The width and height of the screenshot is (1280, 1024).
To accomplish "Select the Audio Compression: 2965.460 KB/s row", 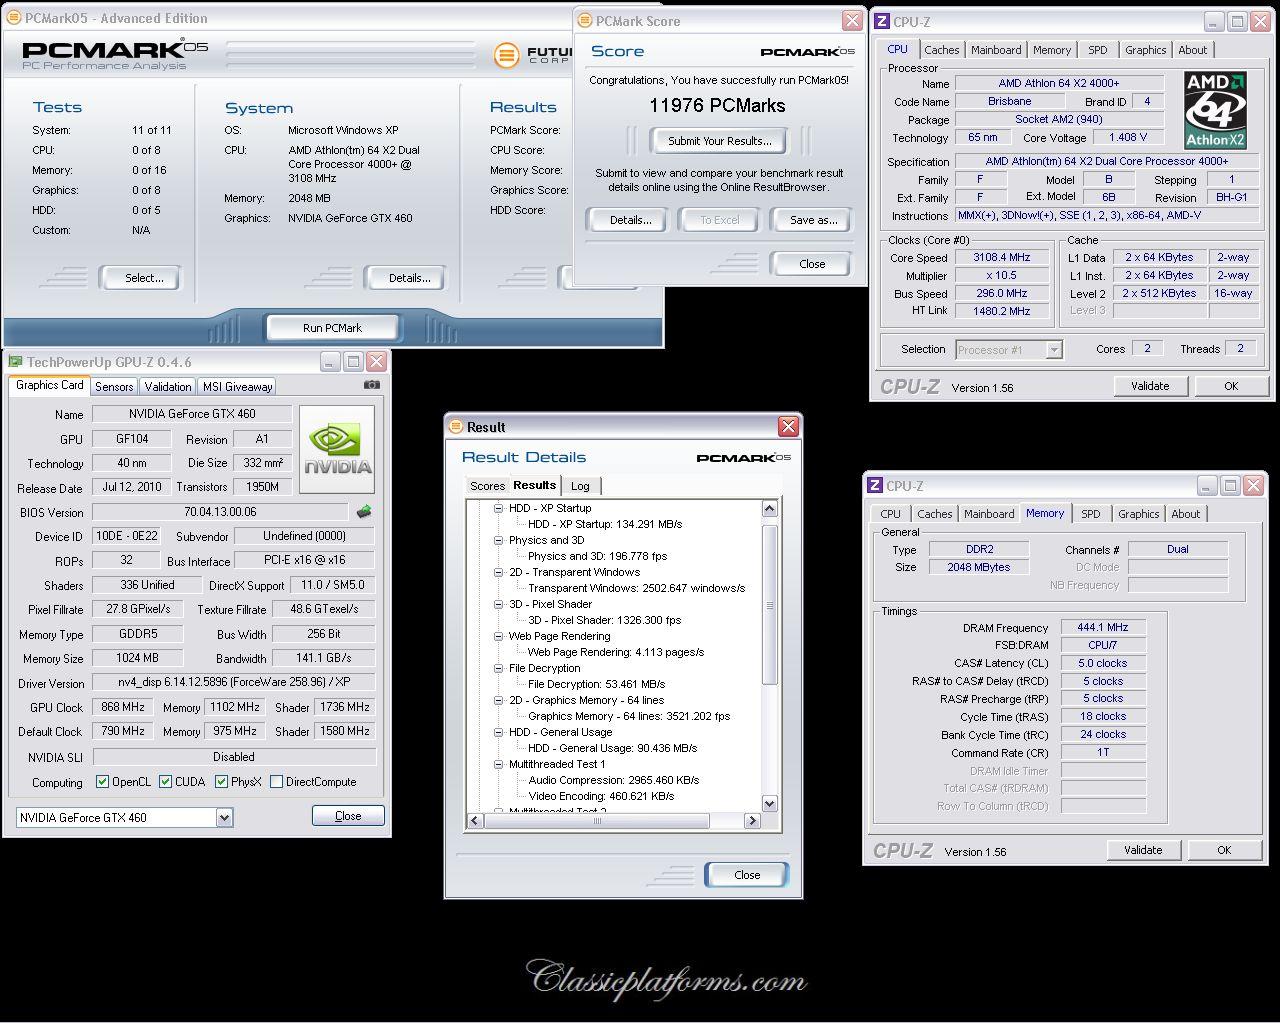I will coord(614,780).
